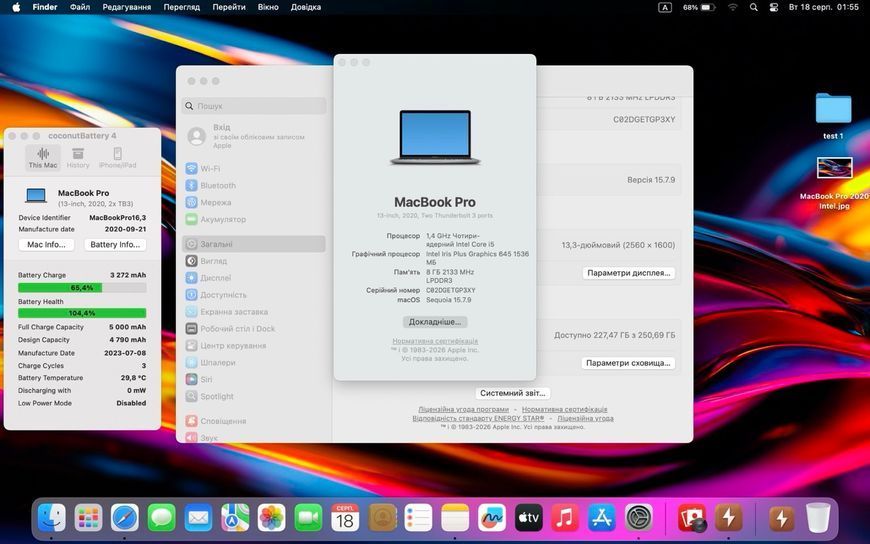Select Акумулятор in Settings sidebar
Image resolution: width=870 pixels, height=544 pixels.
254,219
